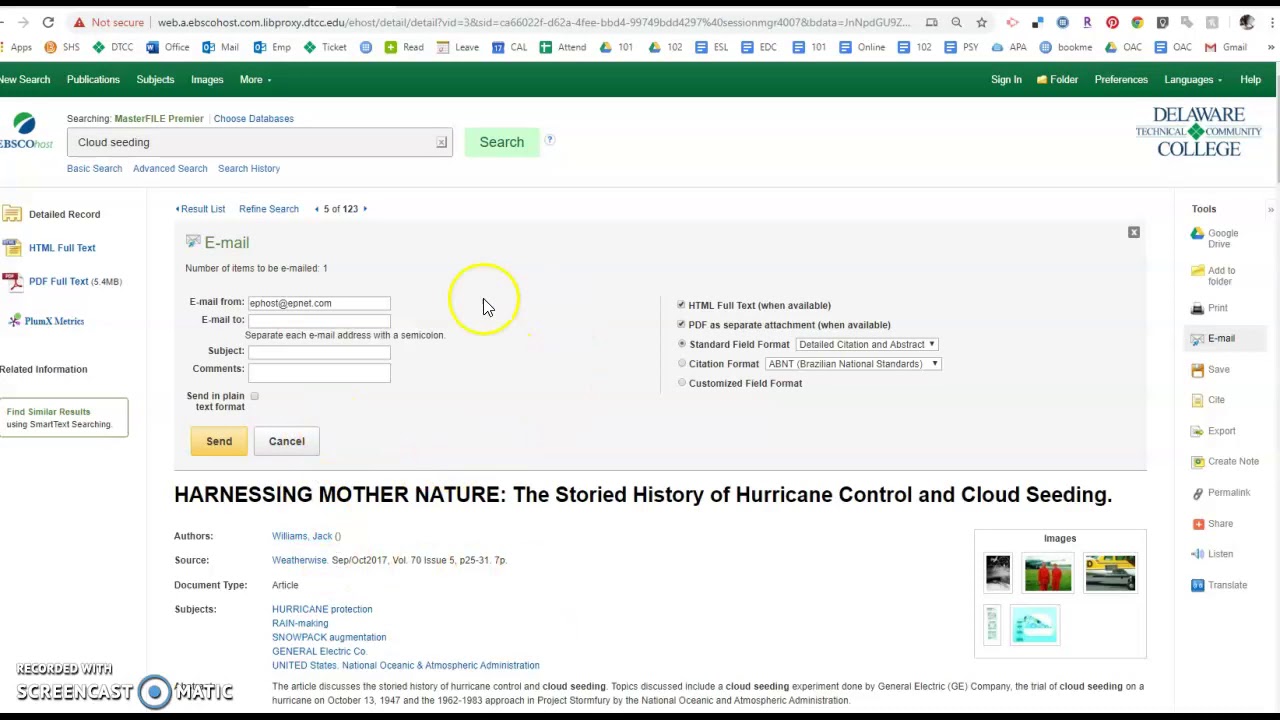The height and width of the screenshot is (720, 1280).
Task: Select Citation Format radio button
Action: click(x=682, y=363)
